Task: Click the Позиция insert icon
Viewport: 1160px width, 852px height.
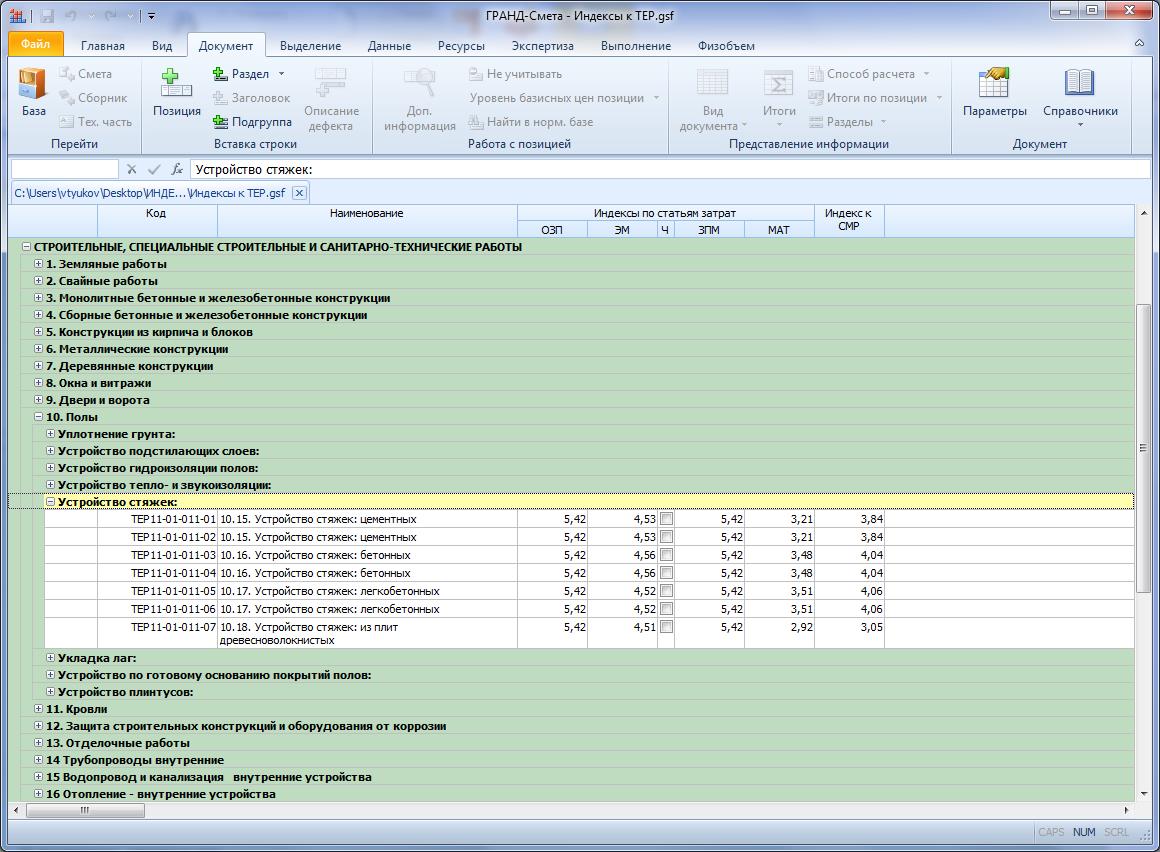Action: [176, 94]
